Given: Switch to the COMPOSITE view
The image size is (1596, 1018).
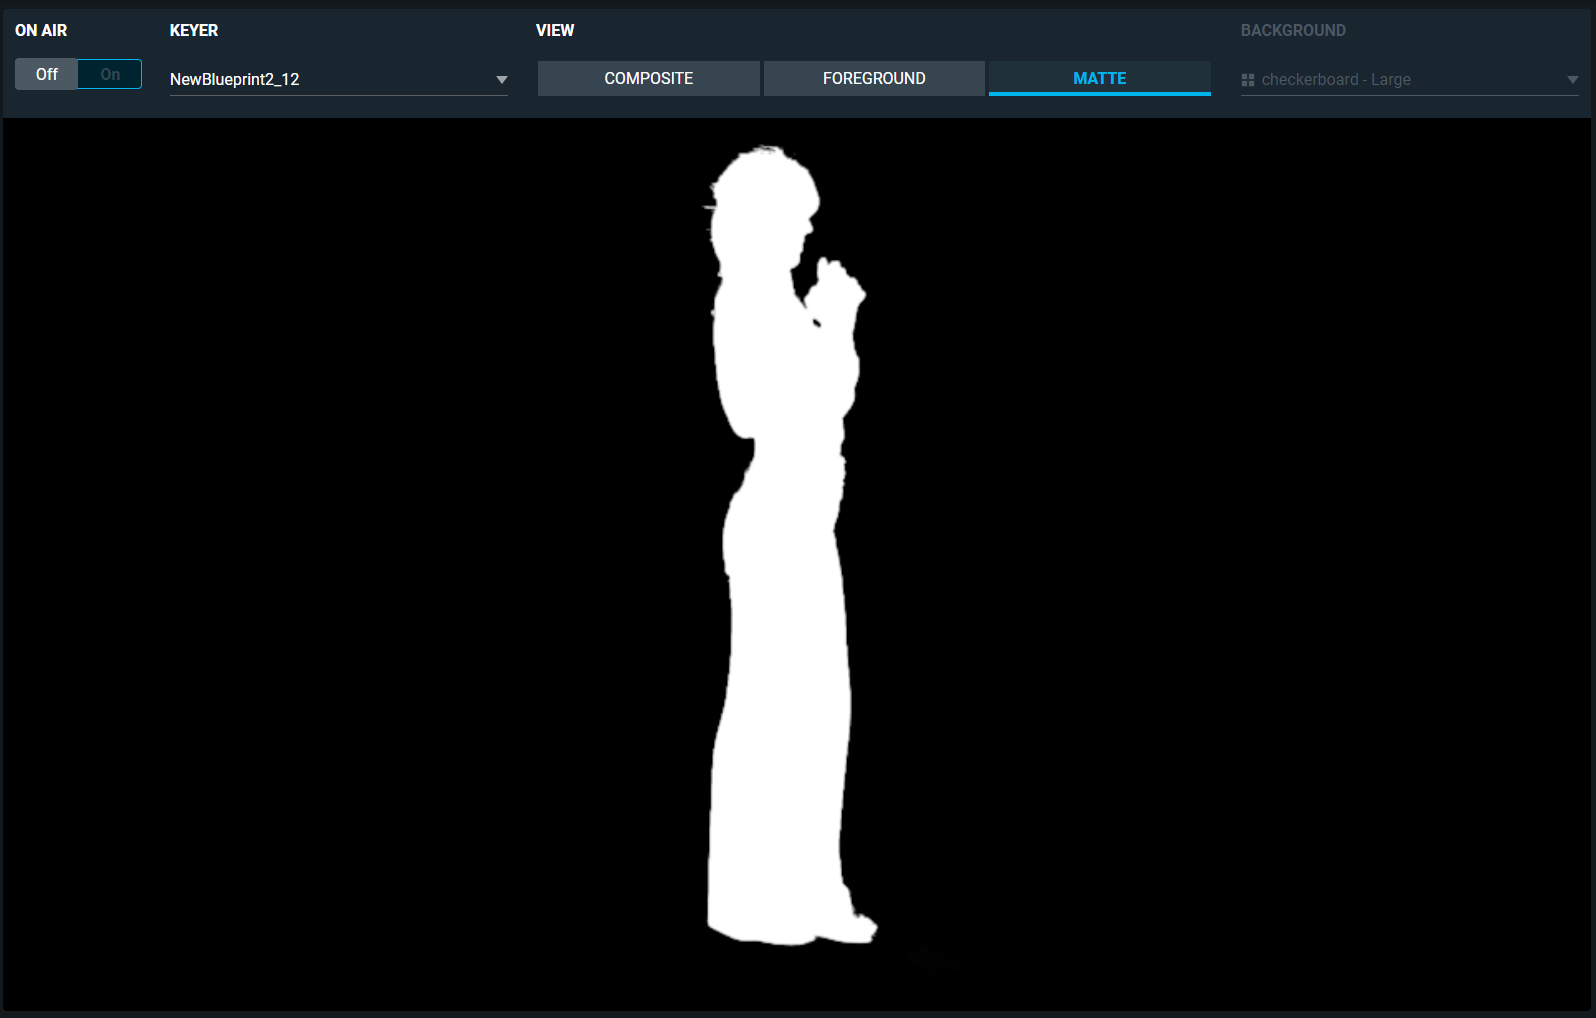Looking at the screenshot, I should click(x=648, y=79).
